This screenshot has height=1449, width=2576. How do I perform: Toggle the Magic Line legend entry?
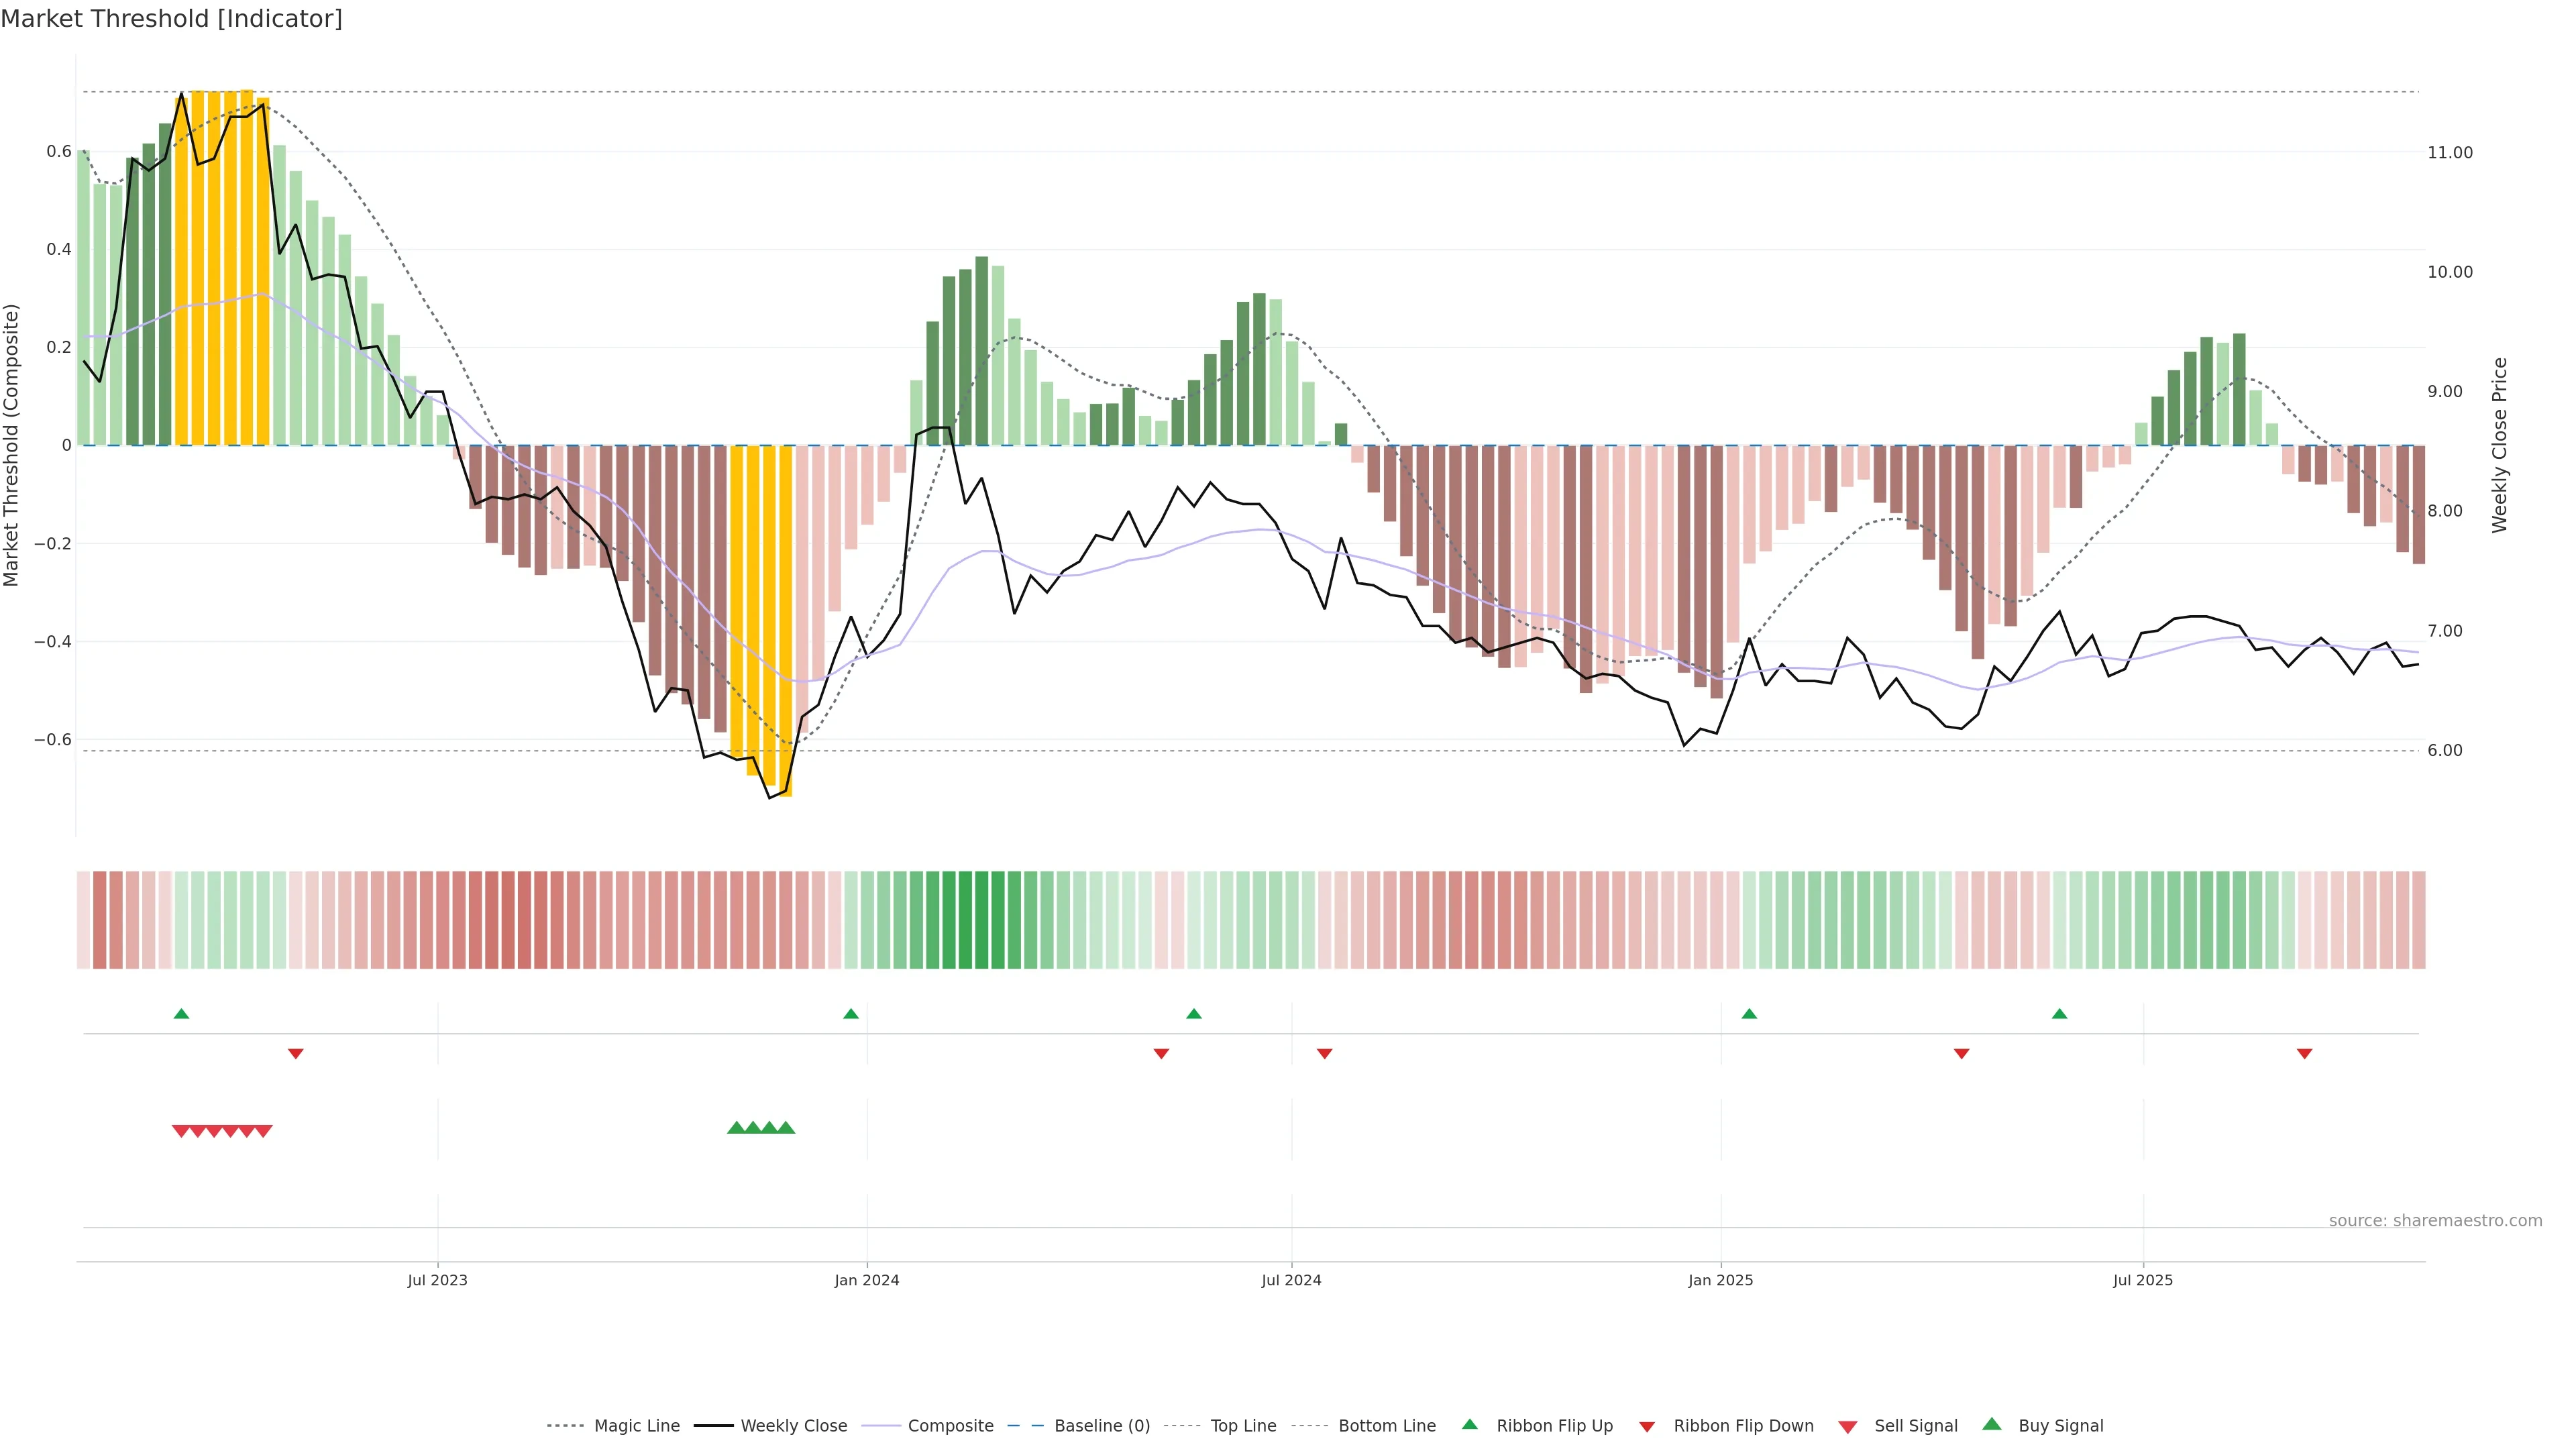click(x=636, y=1426)
